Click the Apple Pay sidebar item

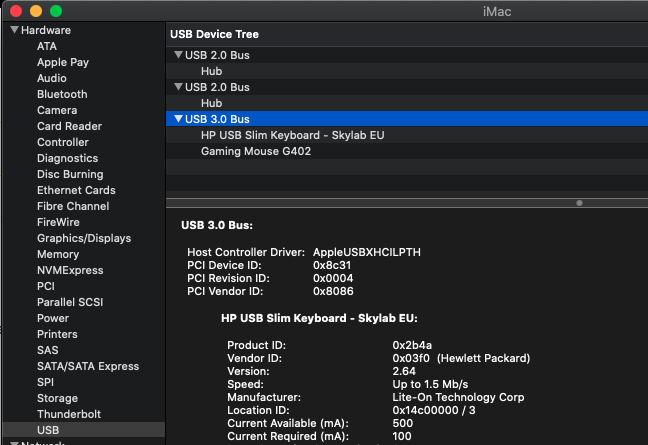[x=63, y=62]
